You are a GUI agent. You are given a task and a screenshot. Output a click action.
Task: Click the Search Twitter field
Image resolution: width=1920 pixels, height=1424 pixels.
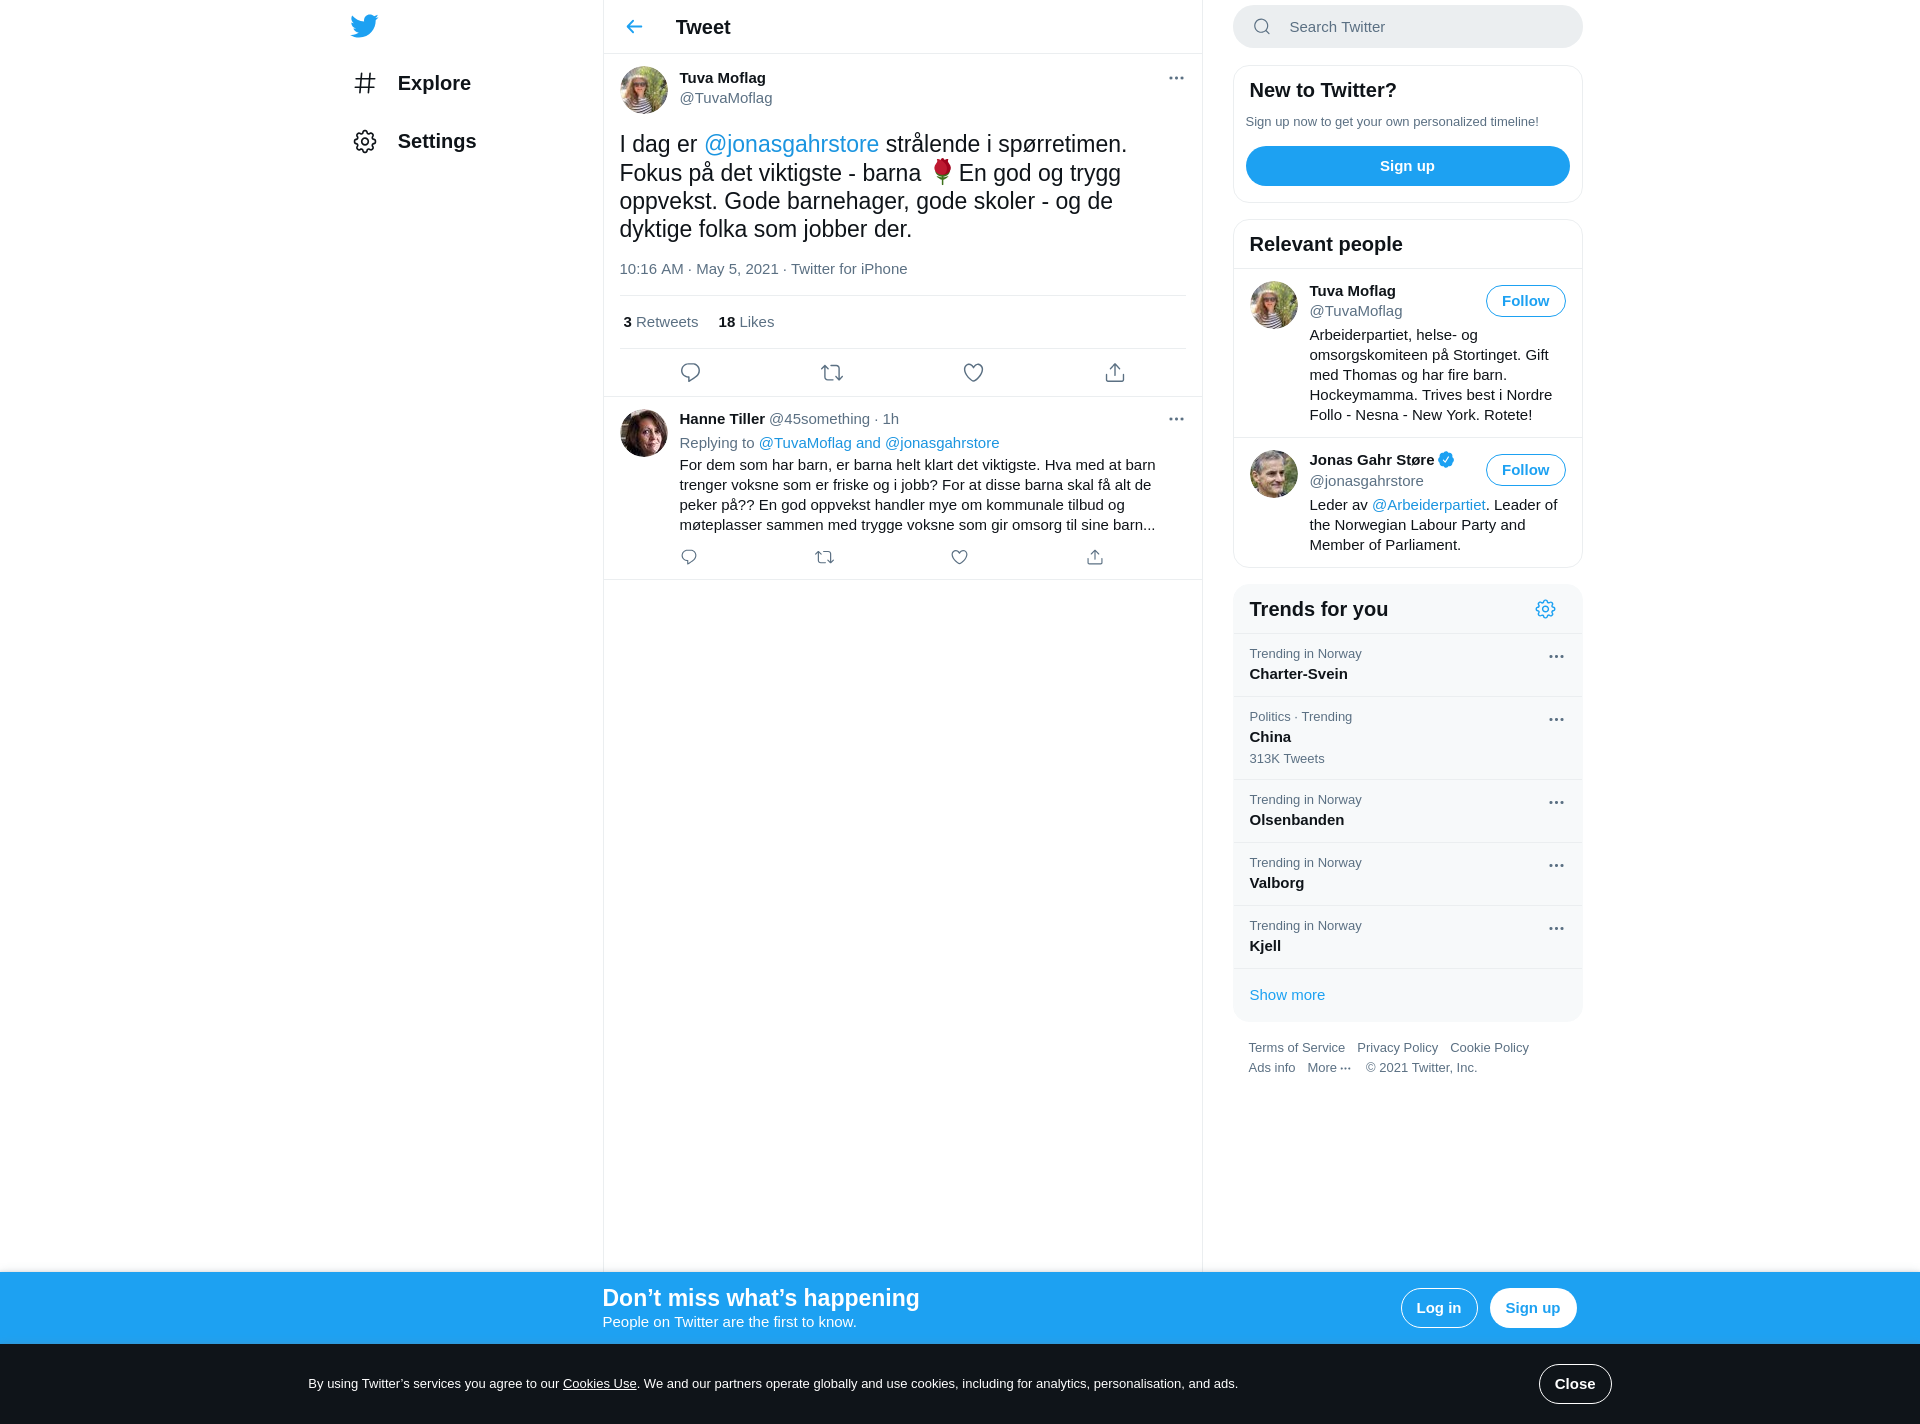(1407, 27)
